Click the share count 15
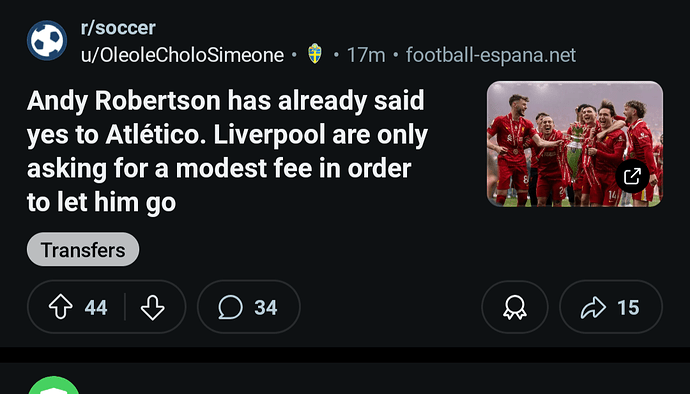Screen dimensions: 690x394 [x=628, y=307]
